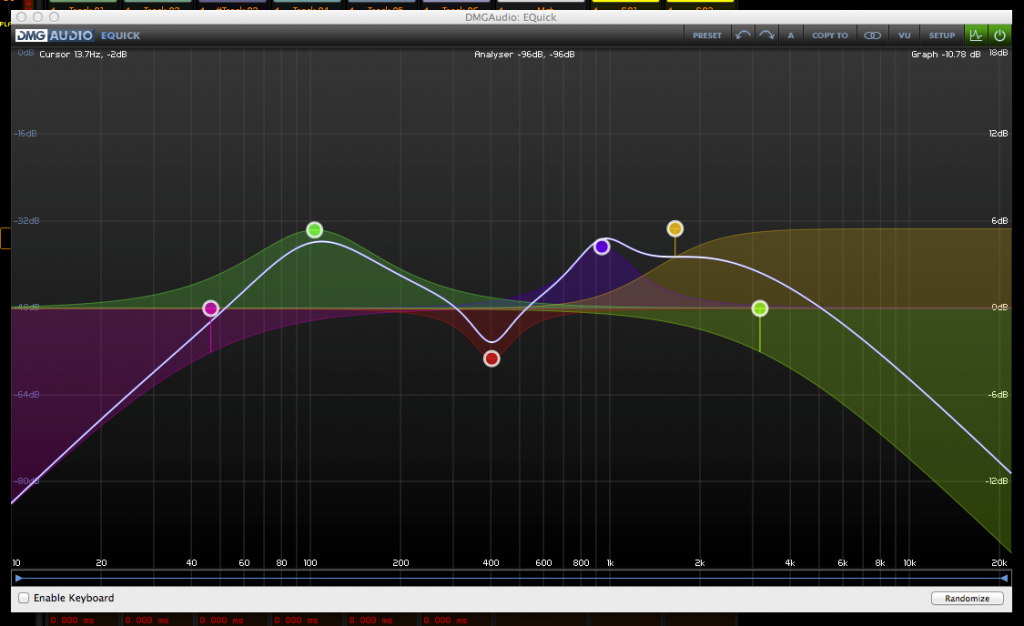Click the stereo link rings icon
This screenshot has height=626, width=1024.
872,35
